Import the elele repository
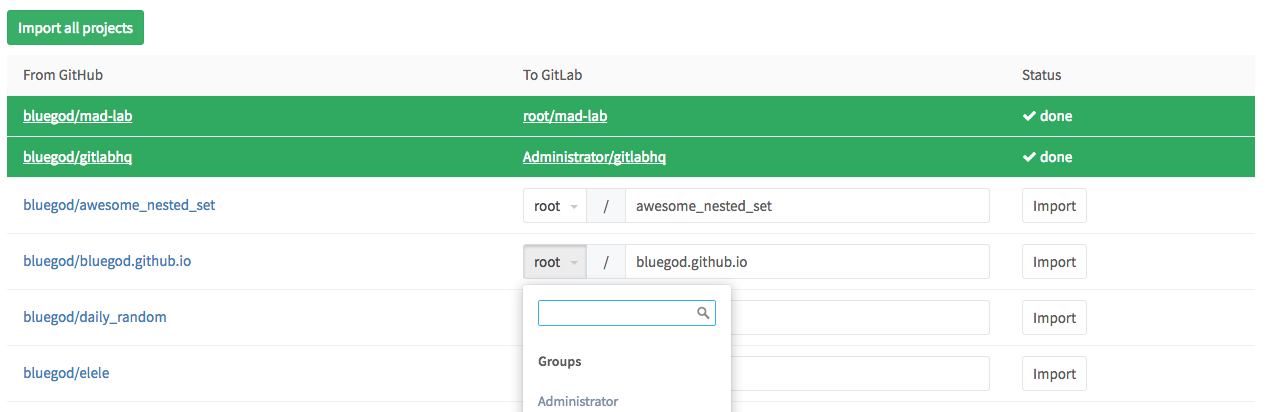The height and width of the screenshot is (412, 1274). (1054, 374)
